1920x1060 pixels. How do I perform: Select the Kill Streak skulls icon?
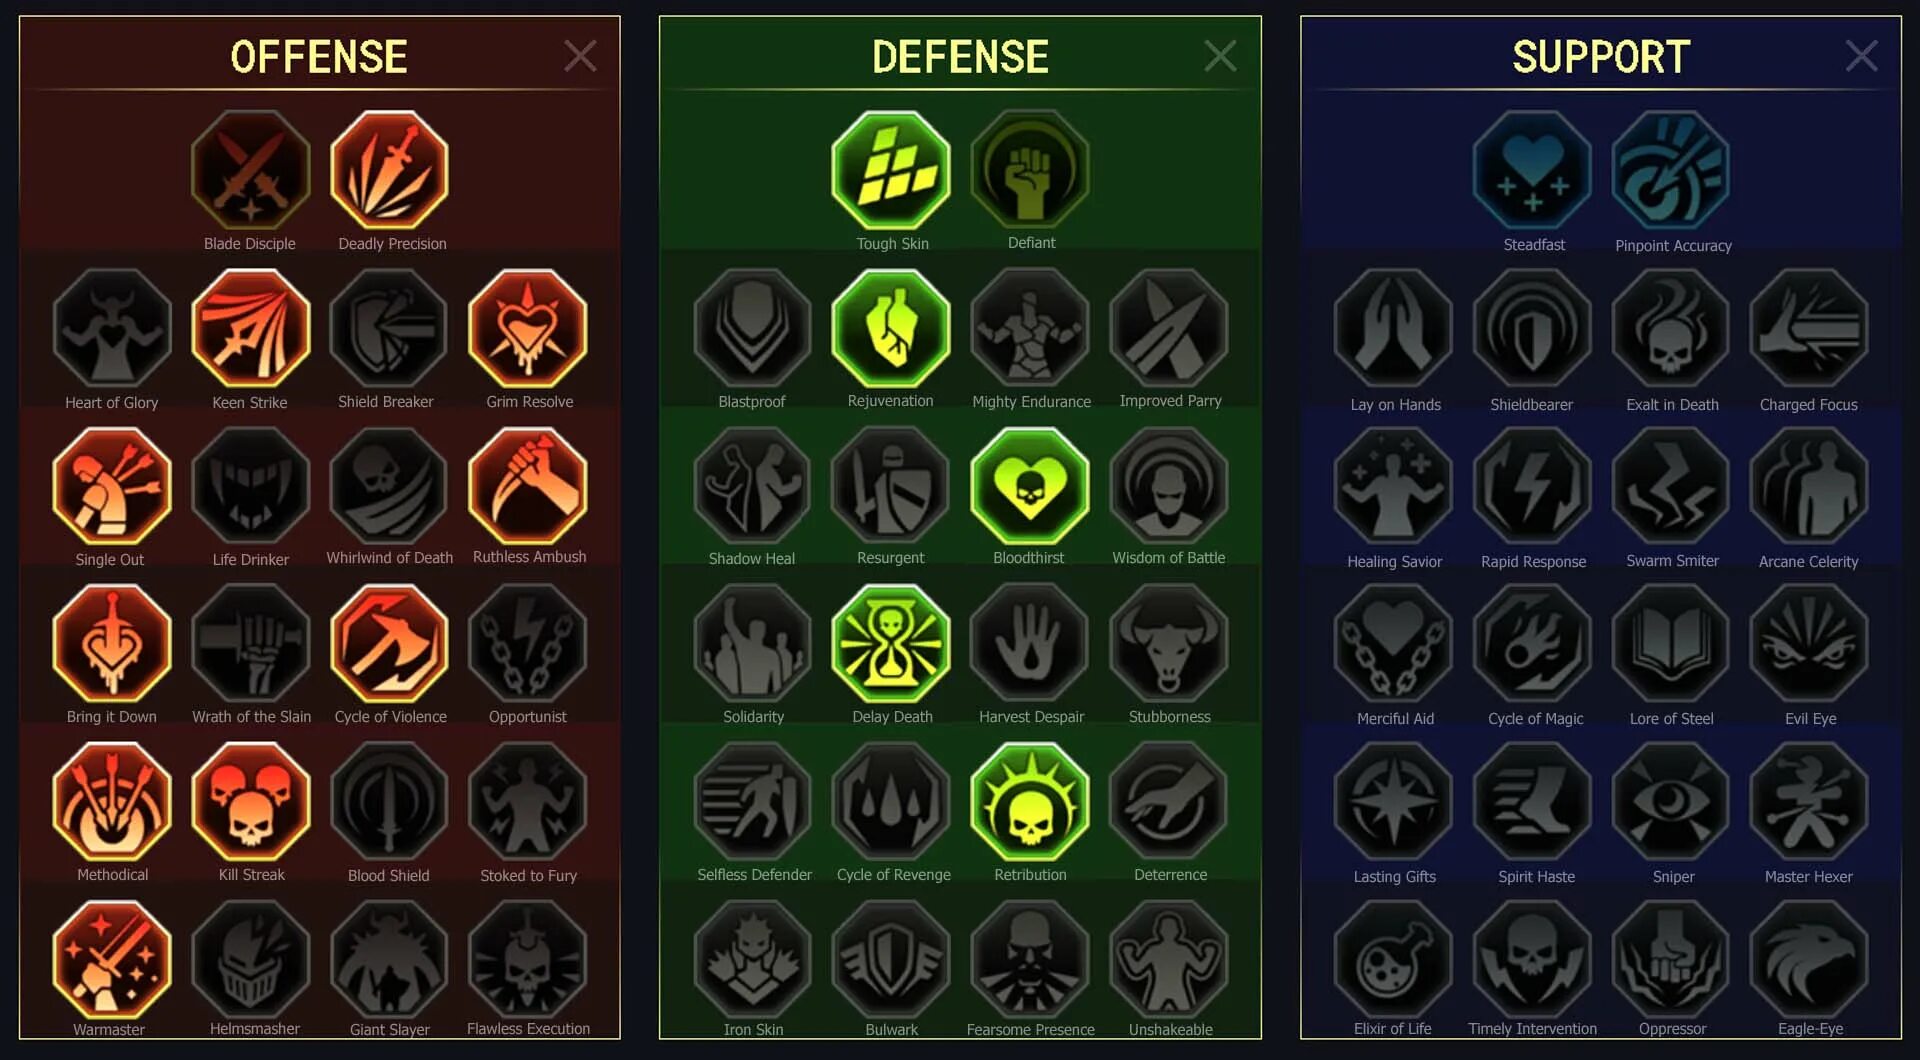250,802
